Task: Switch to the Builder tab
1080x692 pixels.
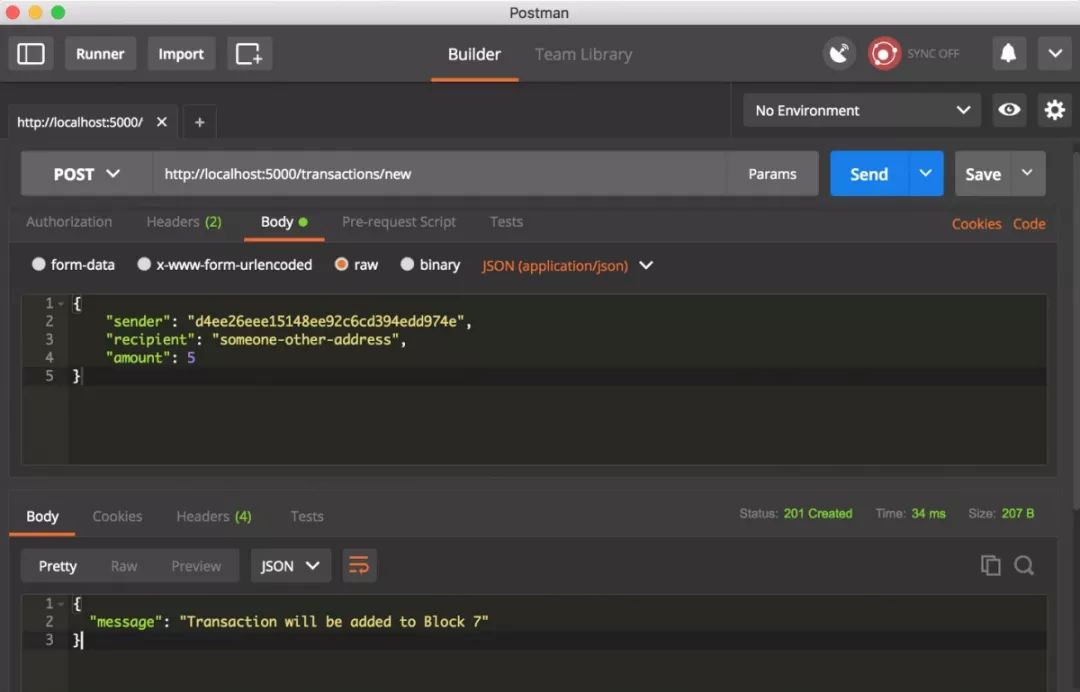Action: click(x=474, y=54)
